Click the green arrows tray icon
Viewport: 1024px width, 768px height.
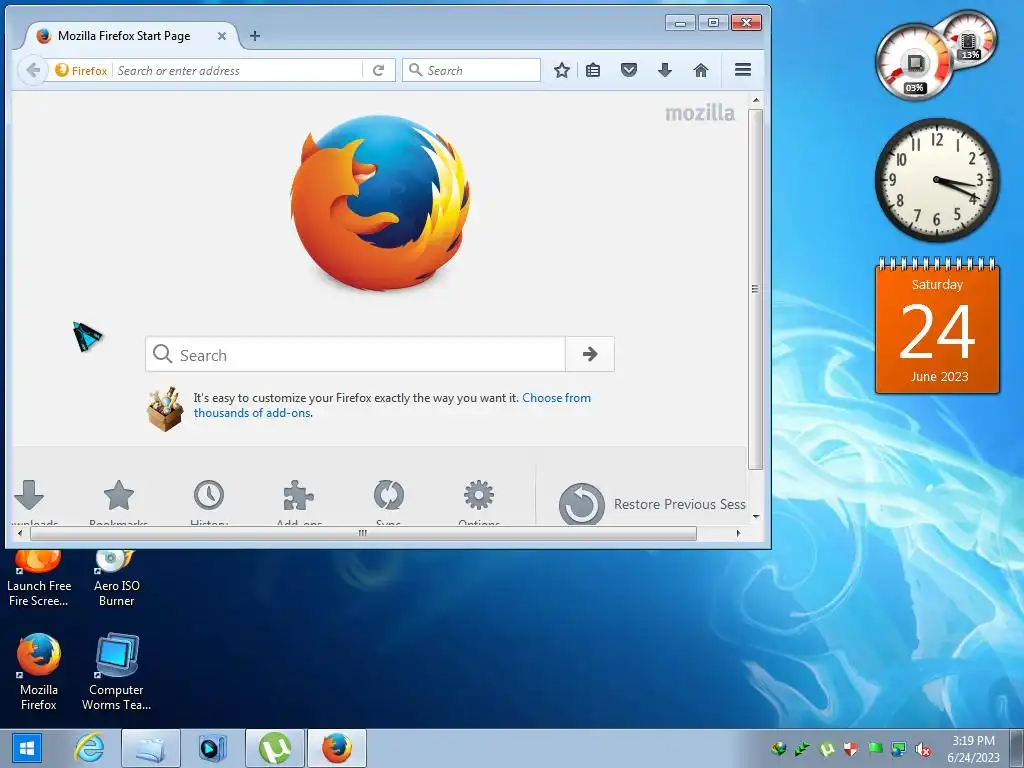click(802, 749)
